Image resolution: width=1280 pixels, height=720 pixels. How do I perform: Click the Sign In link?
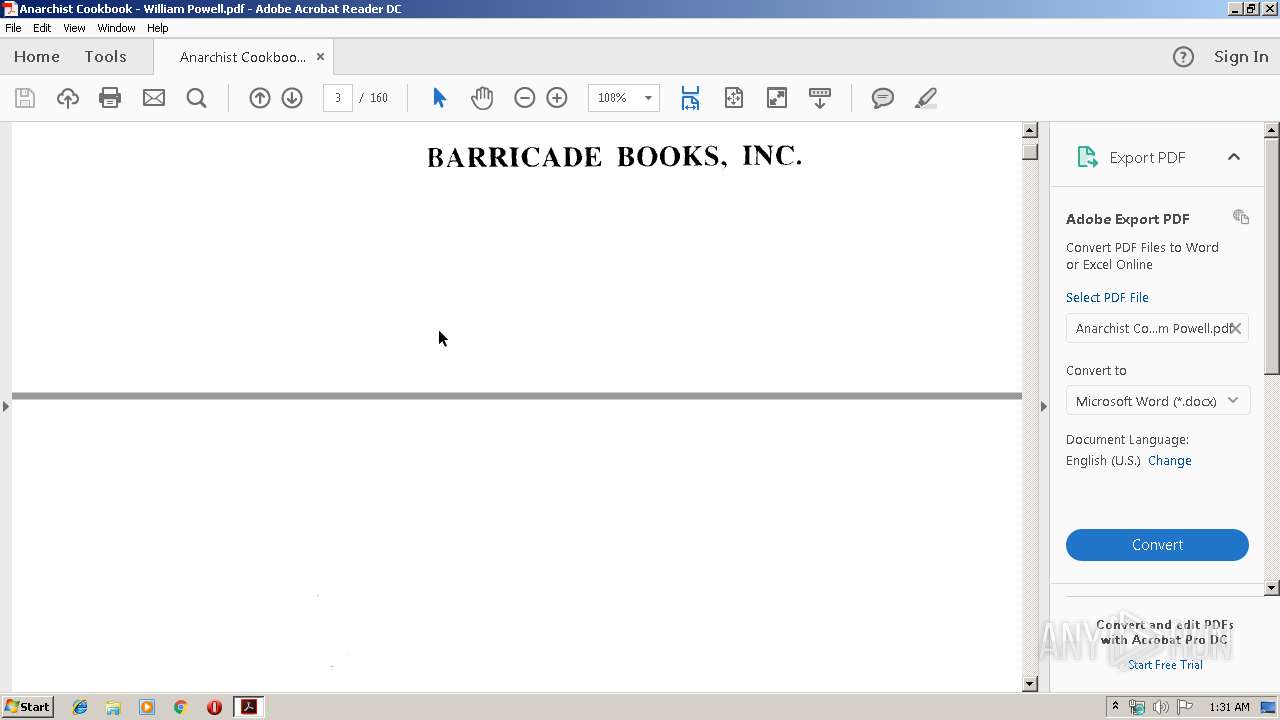pos(1241,57)
